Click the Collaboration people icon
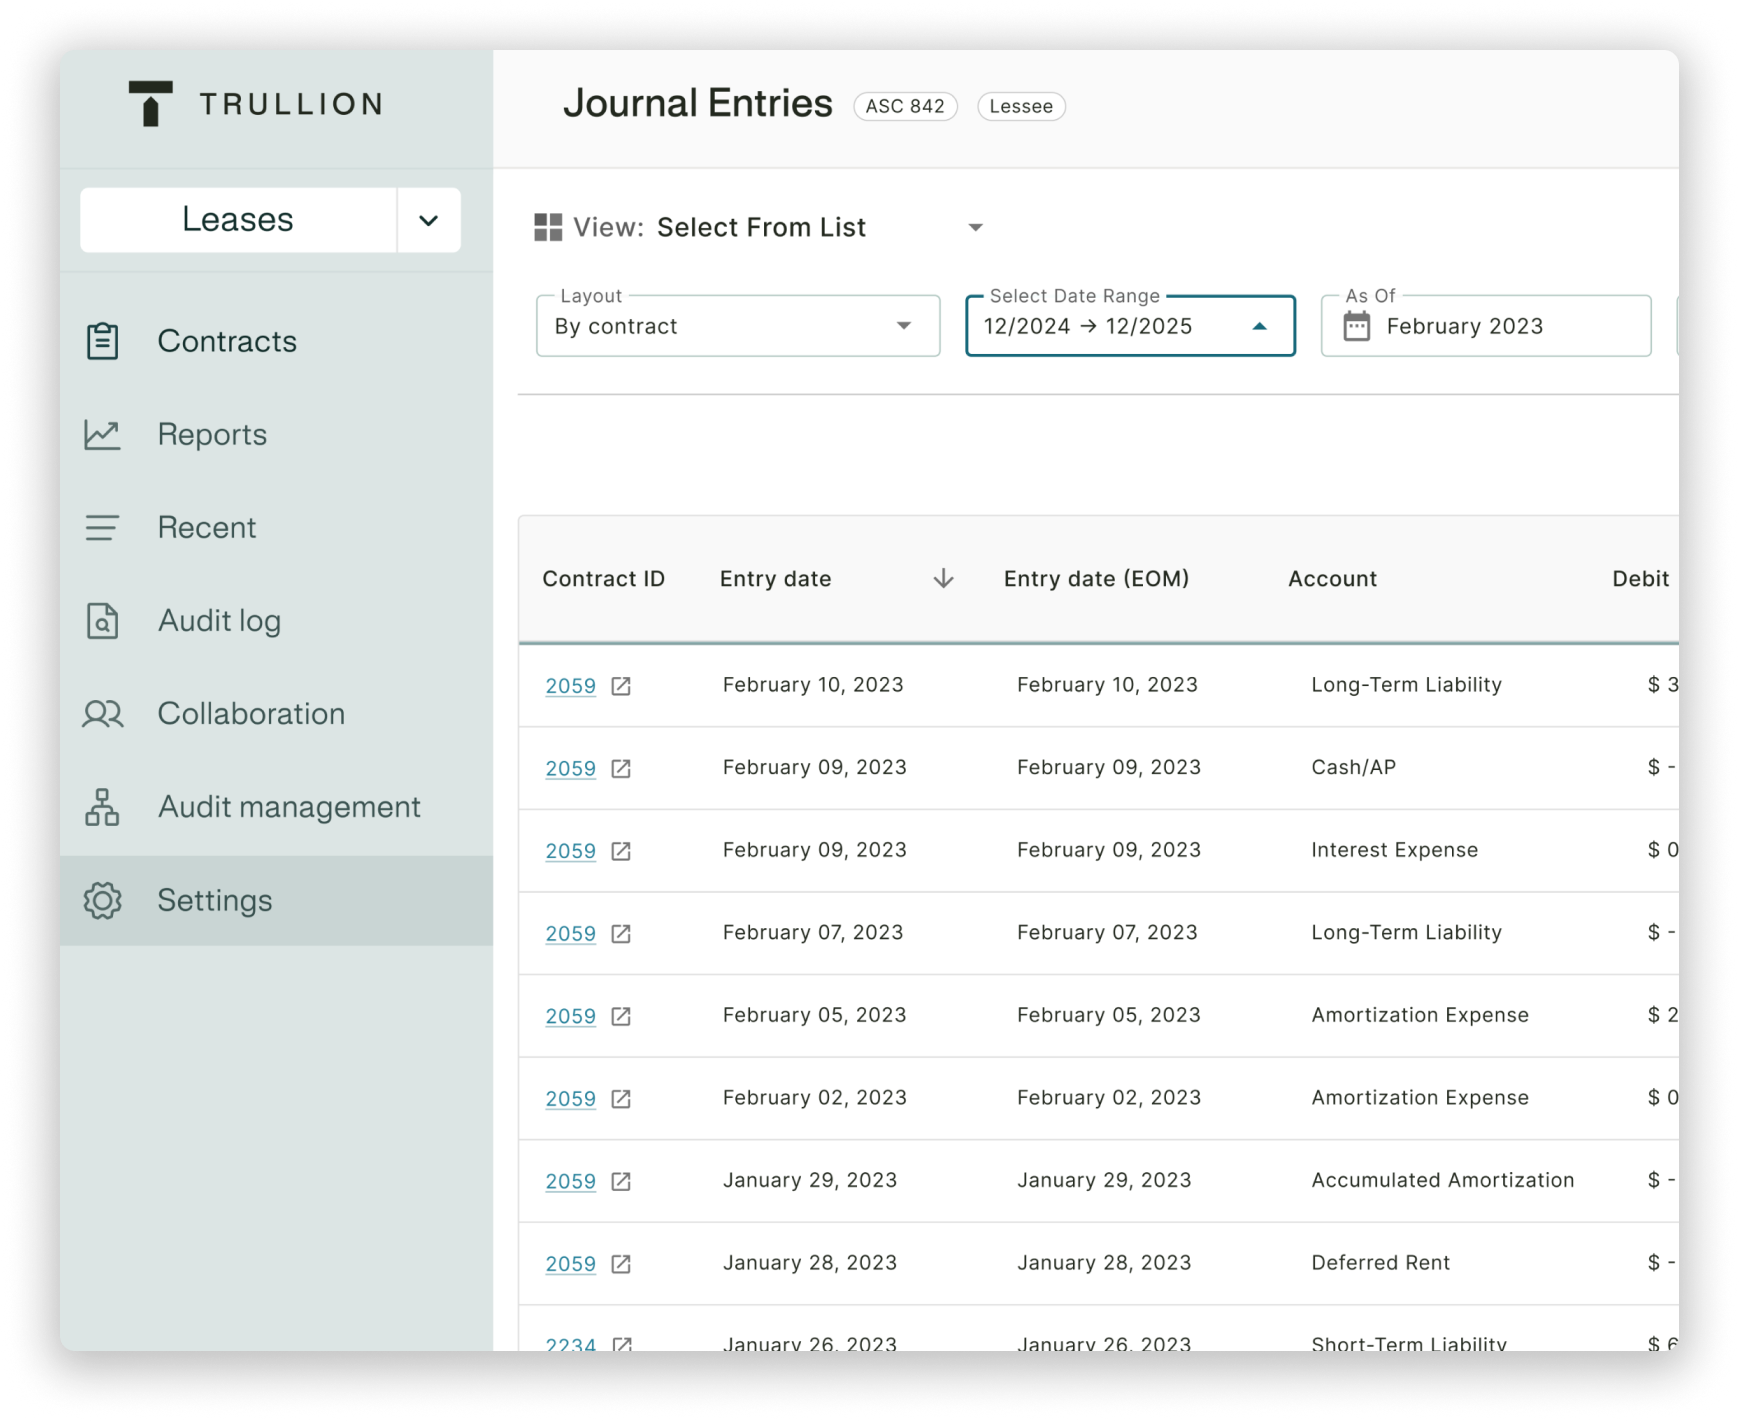Screen dimensions: 1739x1421 [102, 714]
